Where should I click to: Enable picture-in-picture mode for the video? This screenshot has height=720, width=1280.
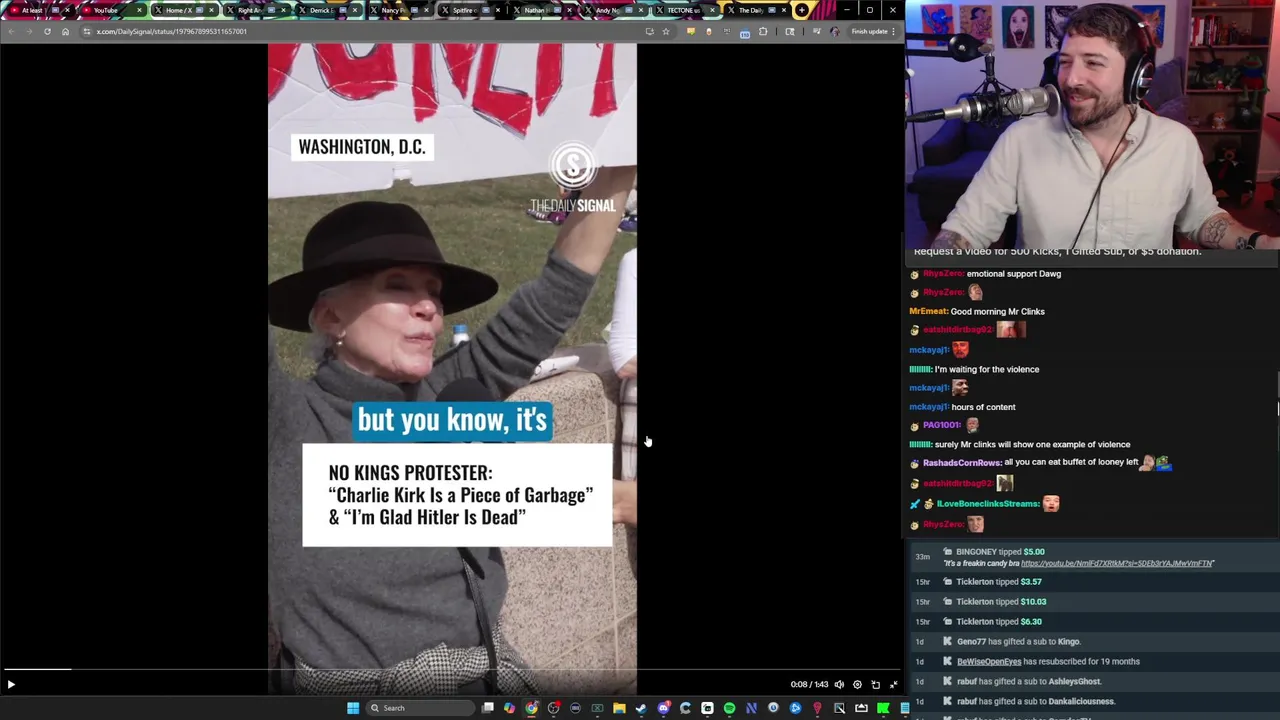[x=875, y=685]
